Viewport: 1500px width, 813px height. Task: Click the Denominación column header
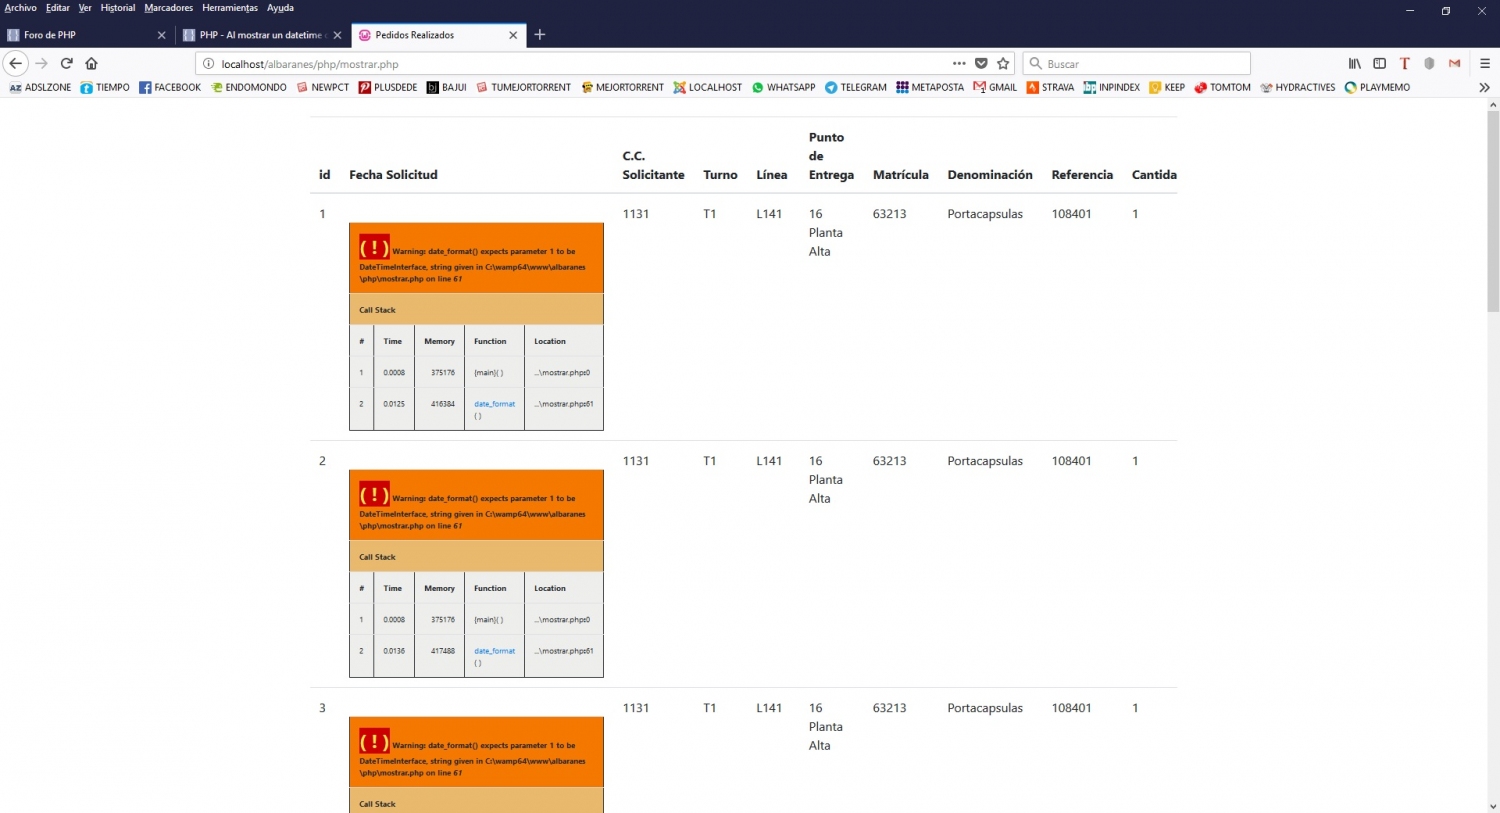(x=990, y=175)
